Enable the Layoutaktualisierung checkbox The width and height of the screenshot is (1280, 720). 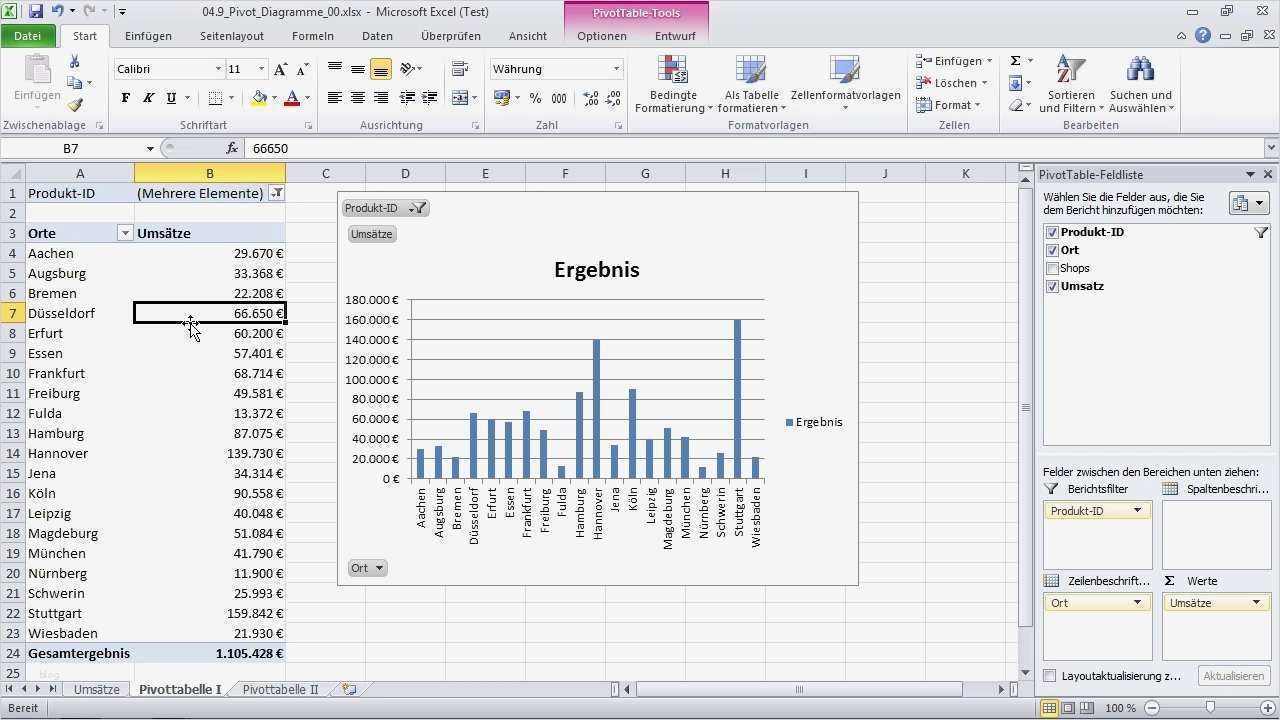pos(1049,676)
